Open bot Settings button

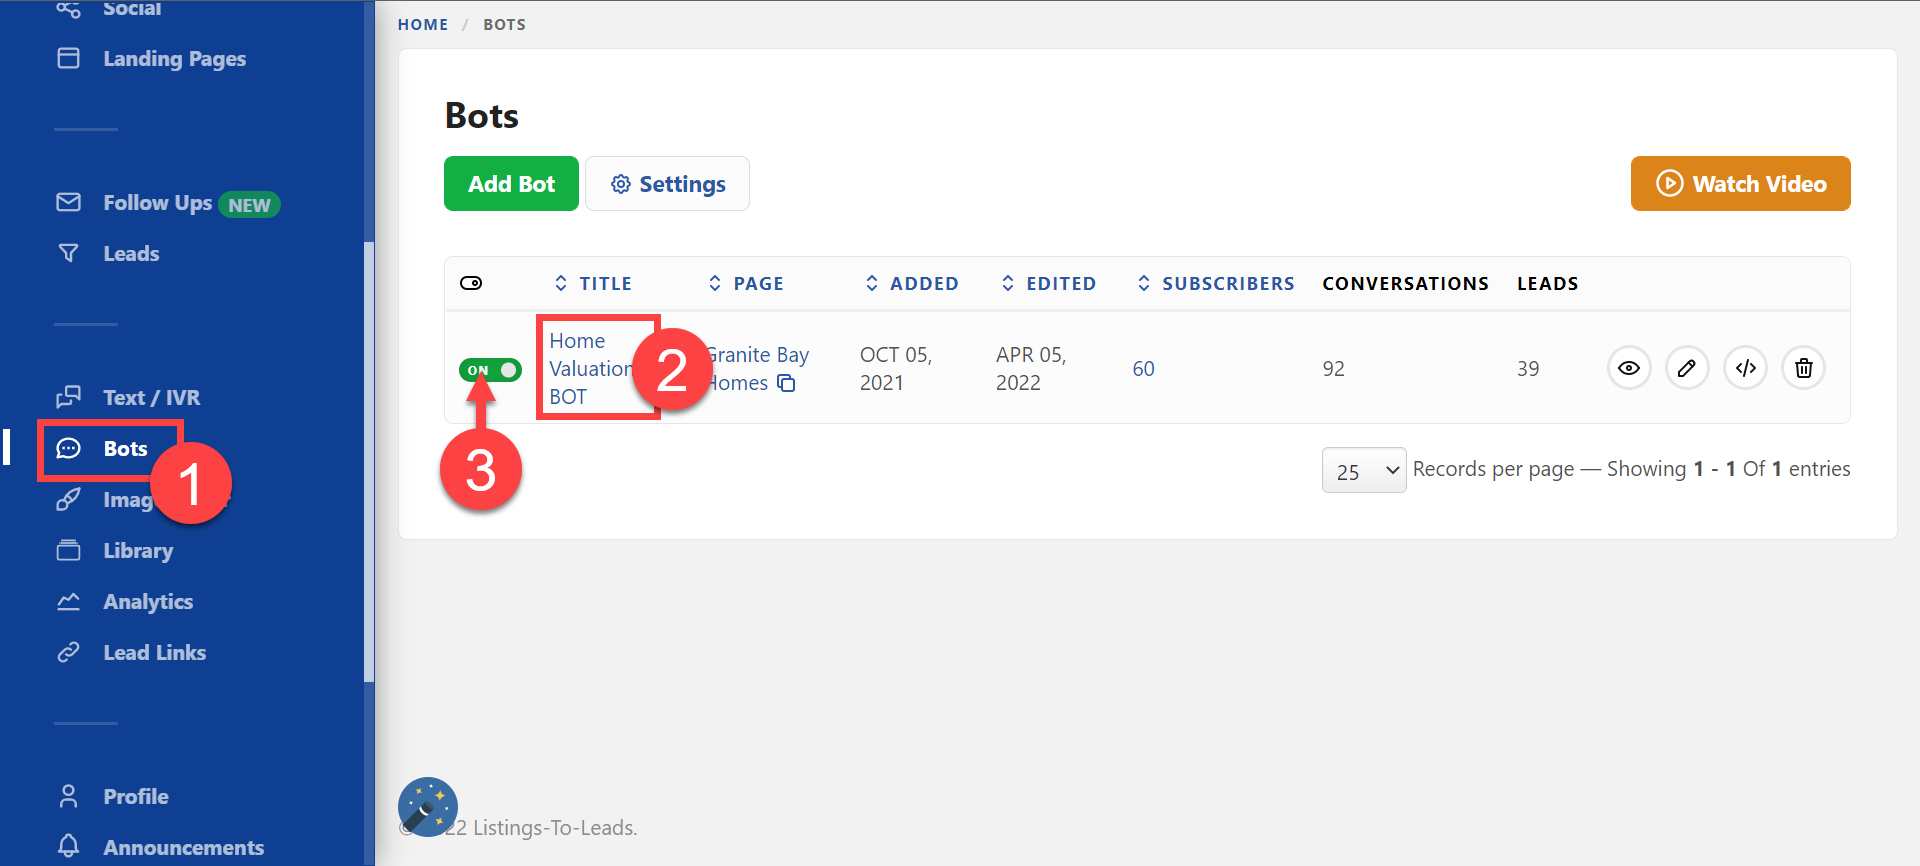click(x=667, y=184)
